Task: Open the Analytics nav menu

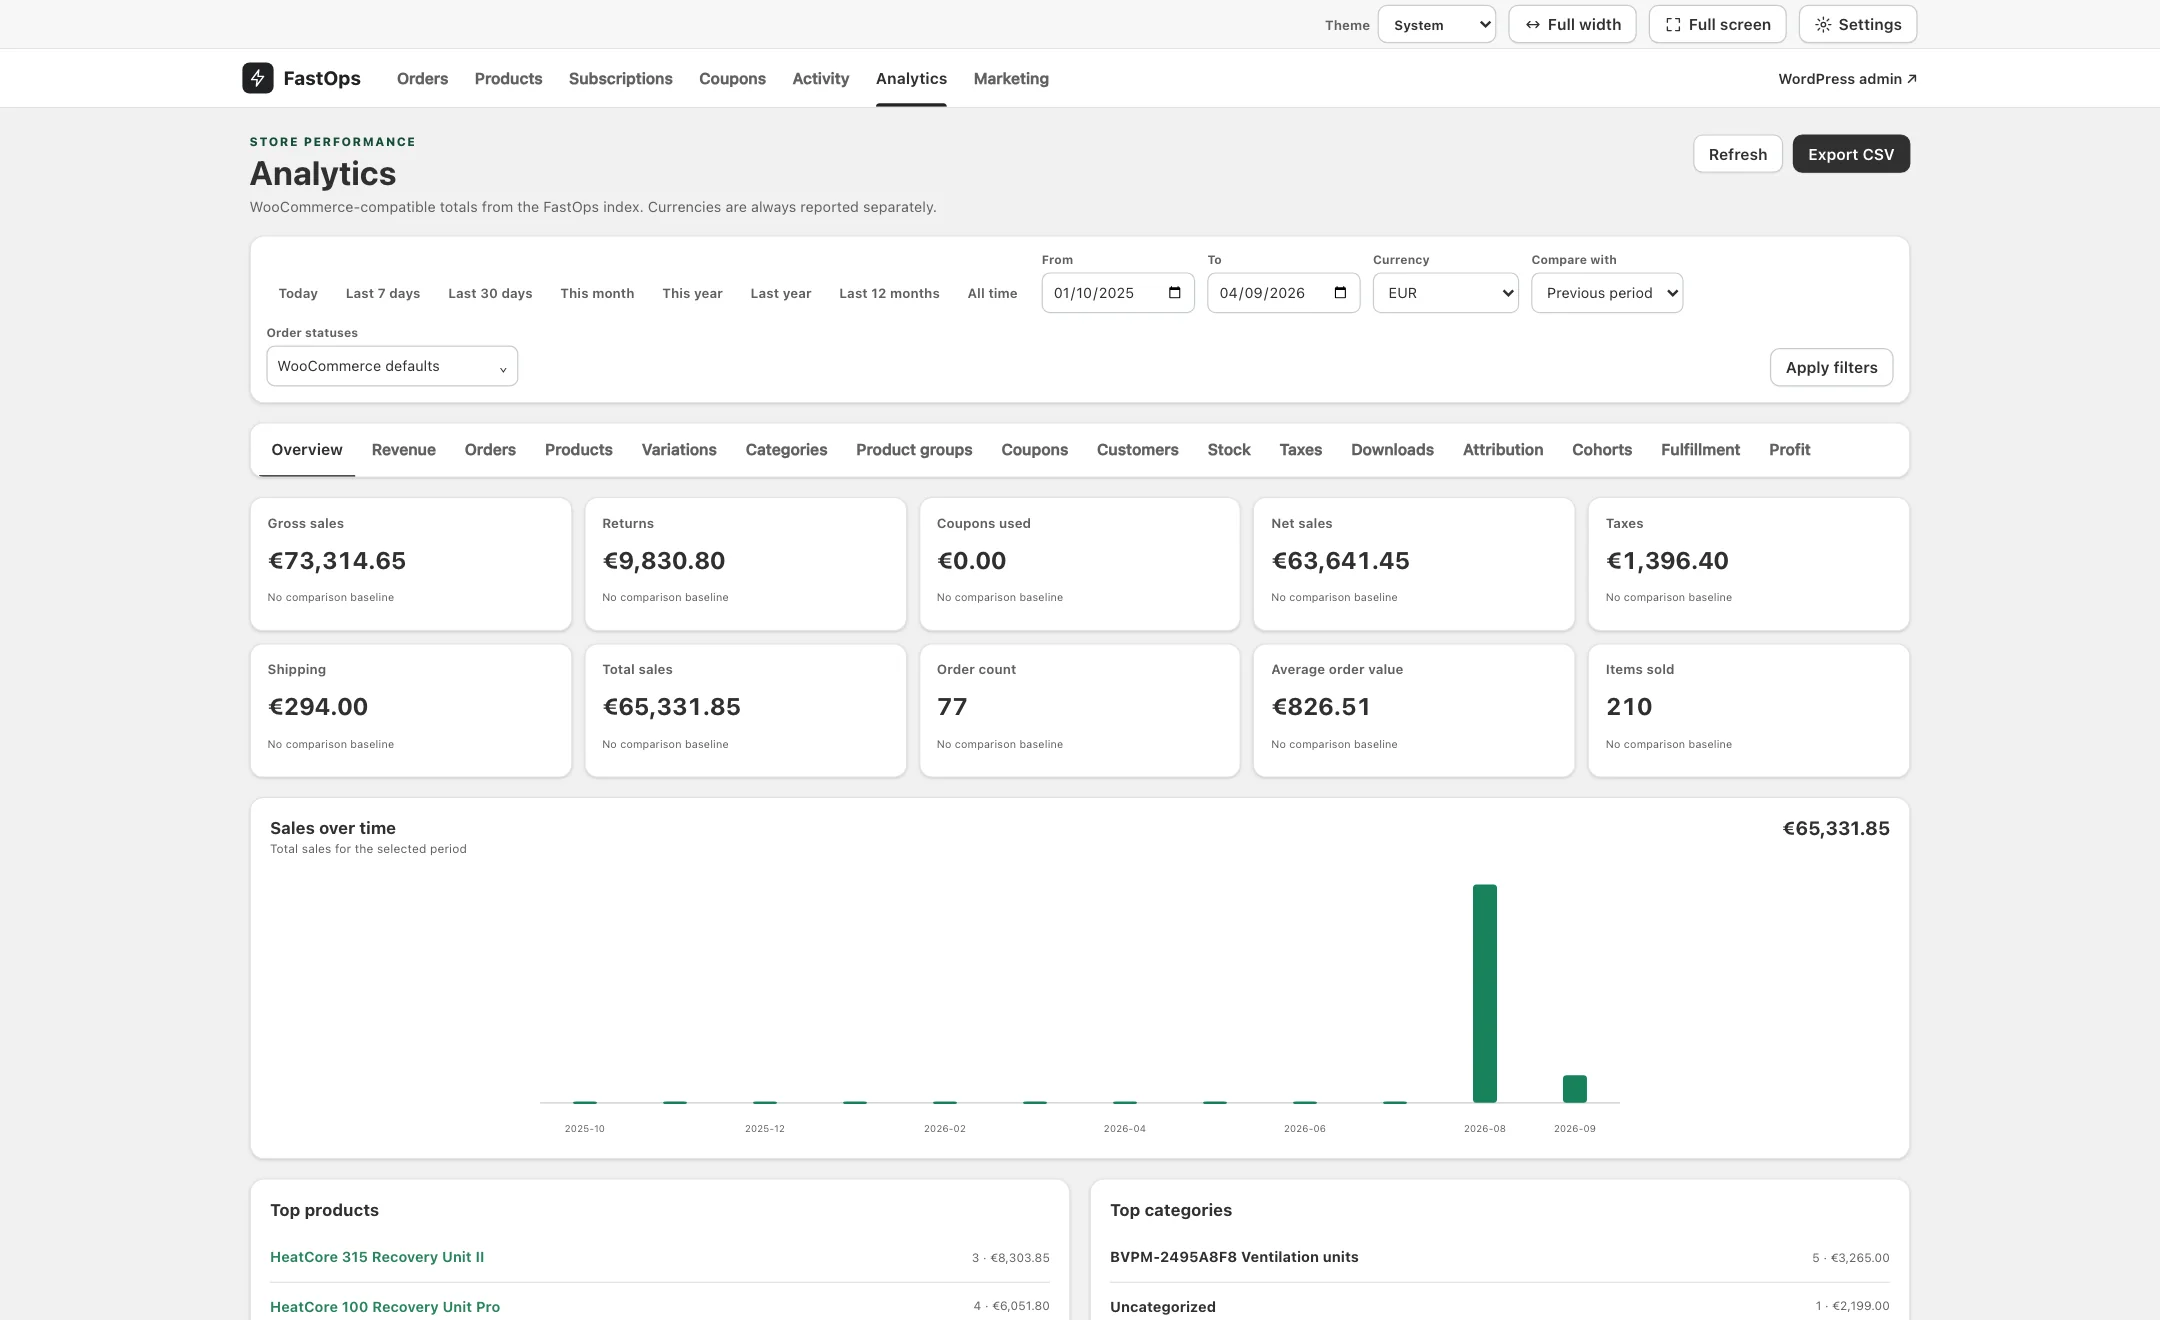Action: (911, 78)
